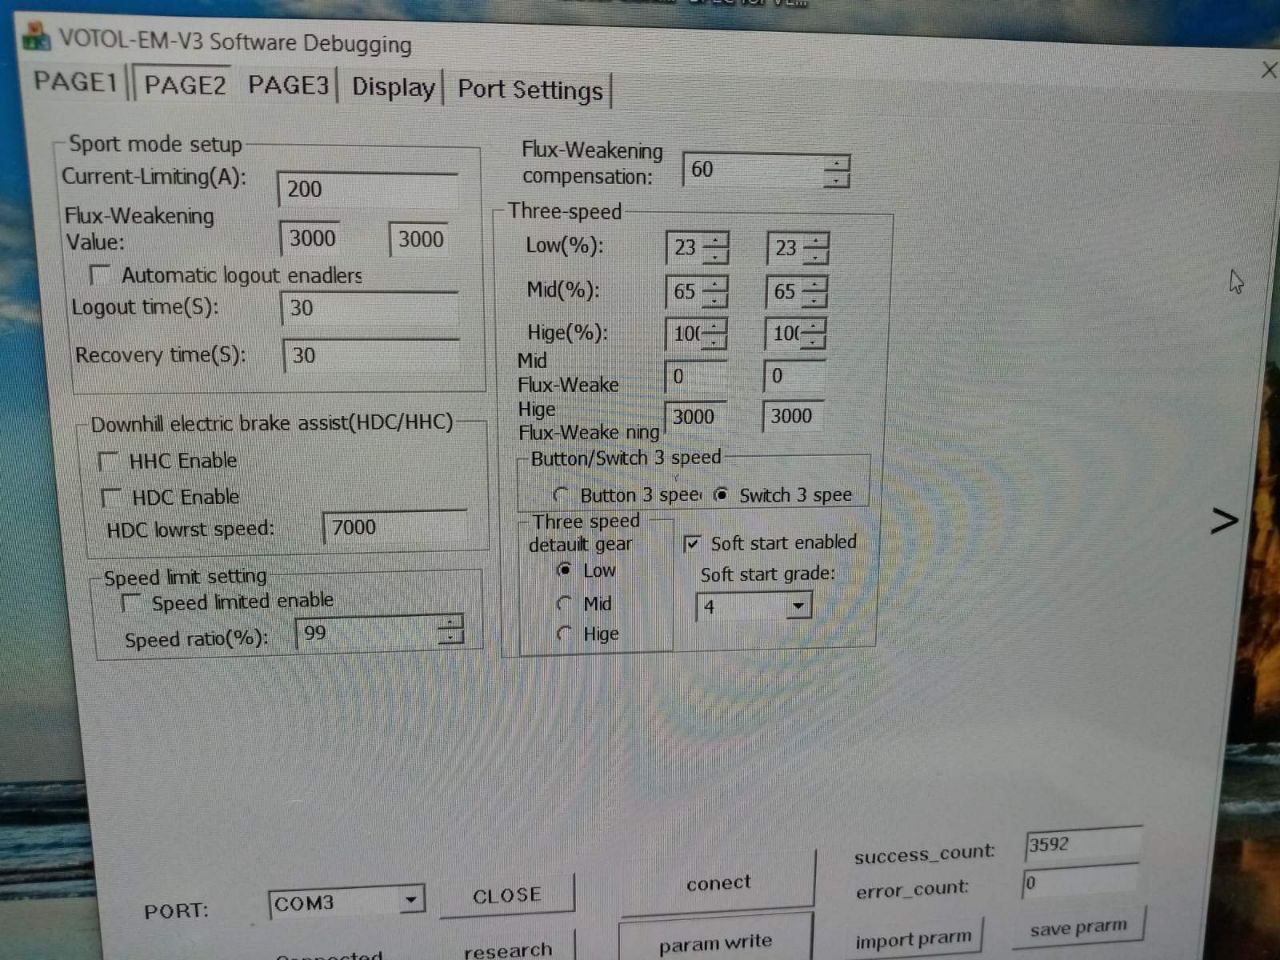Screen dimensions: 1280x960
Task: Click the right arrow chevron on screen edge
Action: (1224, 520)
